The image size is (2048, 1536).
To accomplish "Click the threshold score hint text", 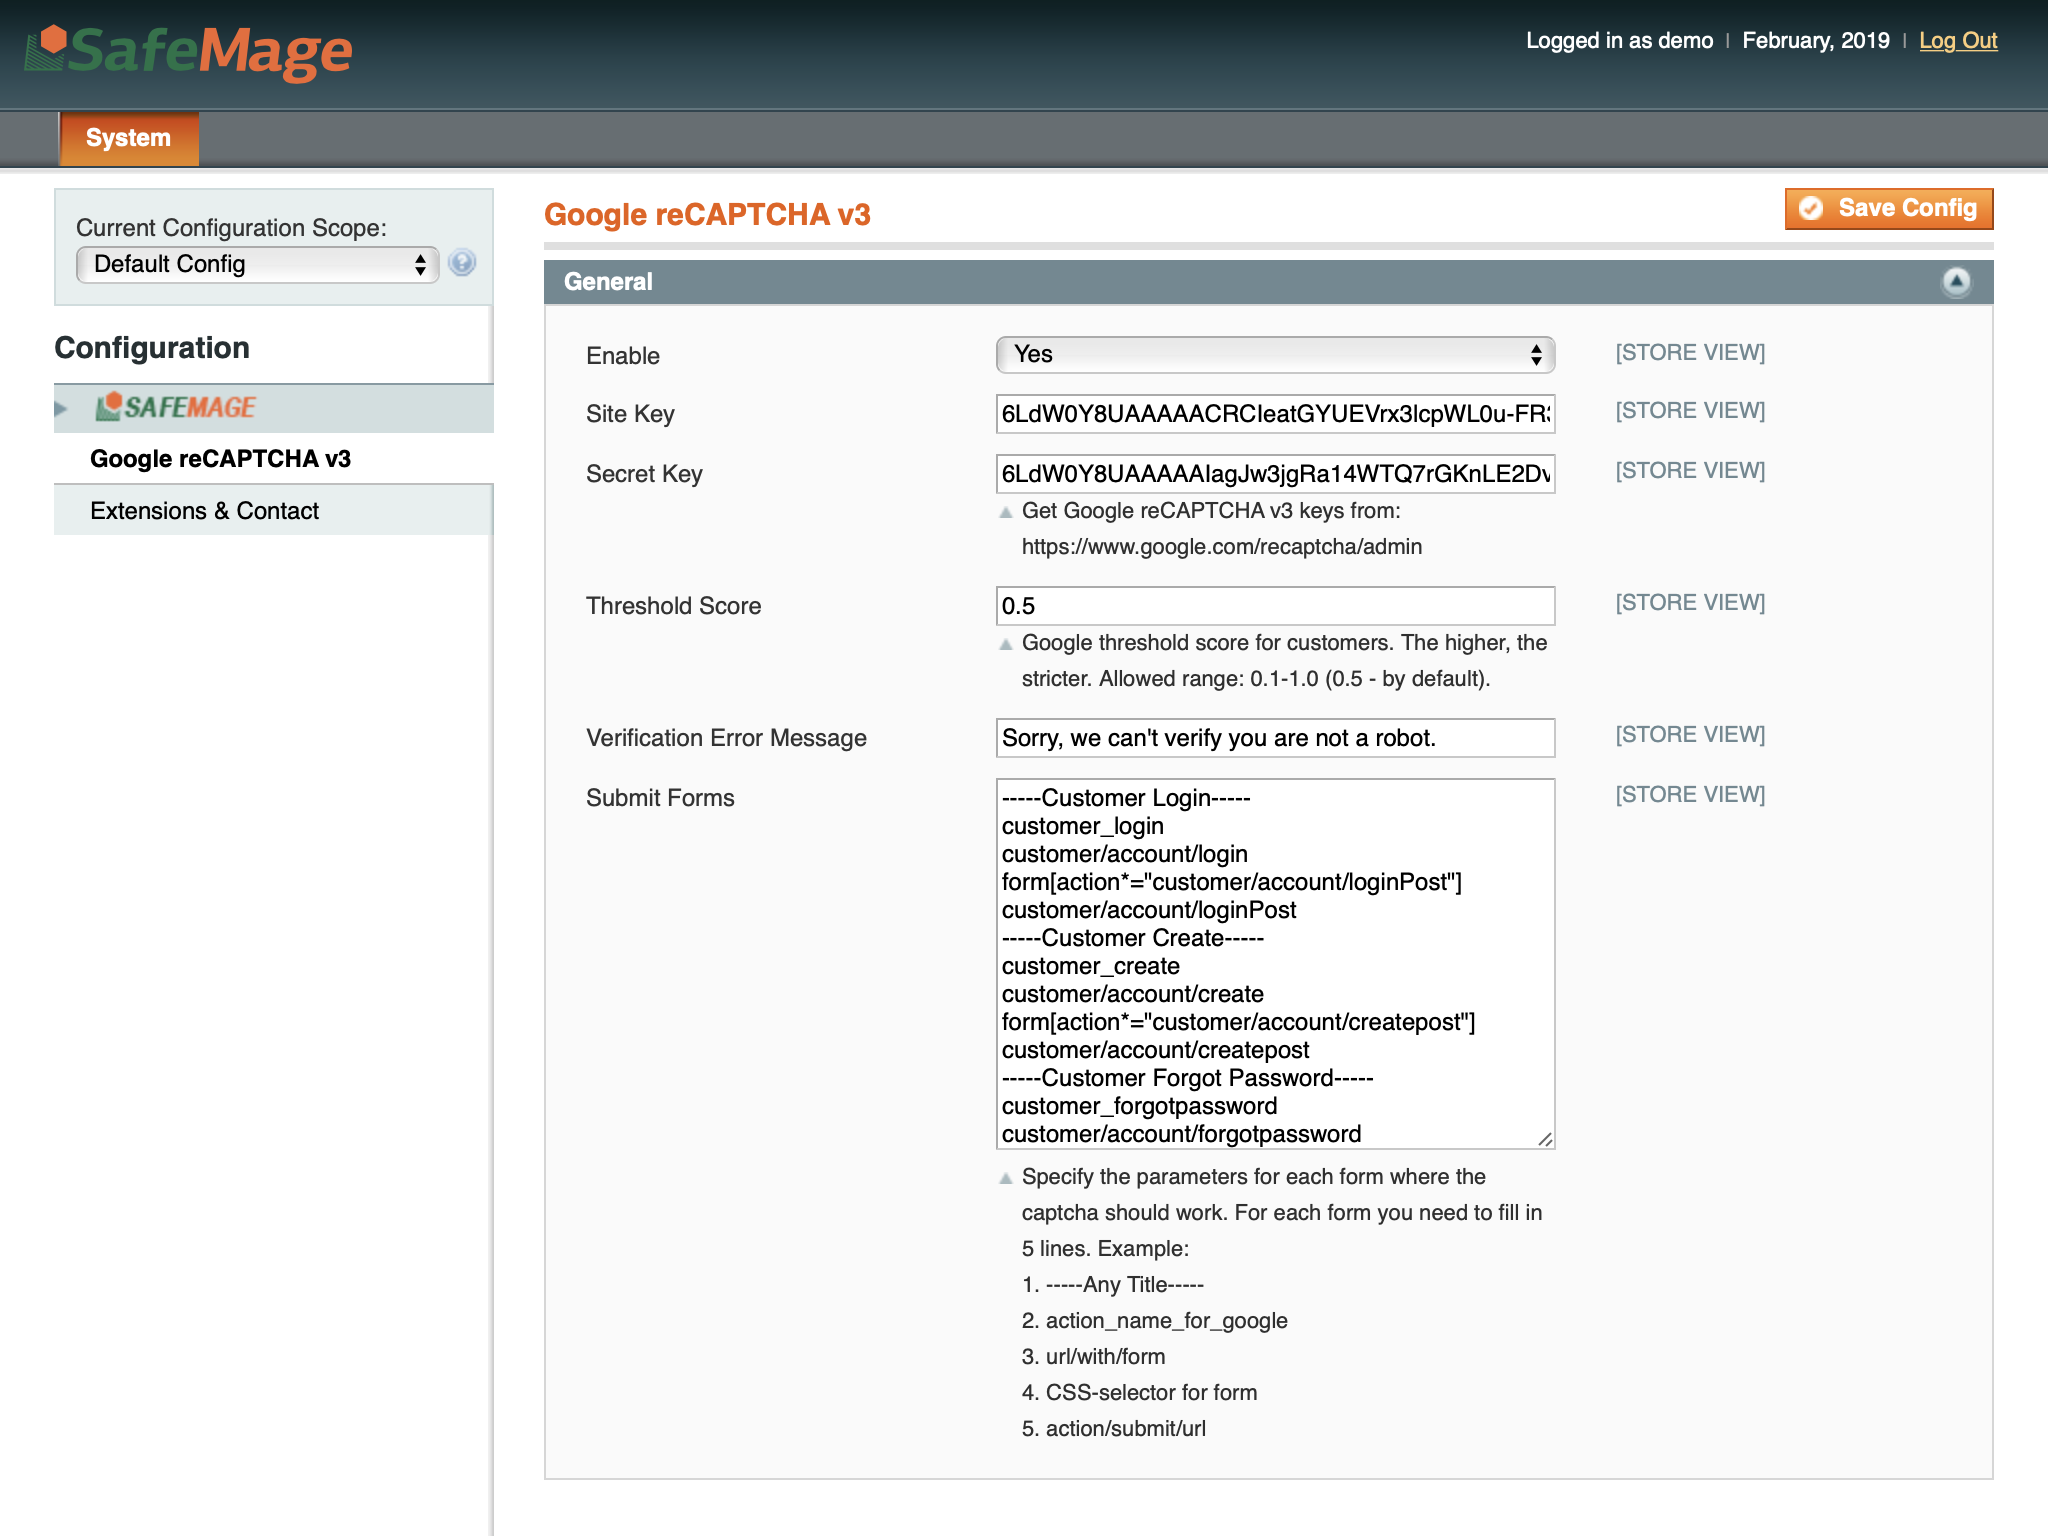I will tap(1284, 661).
